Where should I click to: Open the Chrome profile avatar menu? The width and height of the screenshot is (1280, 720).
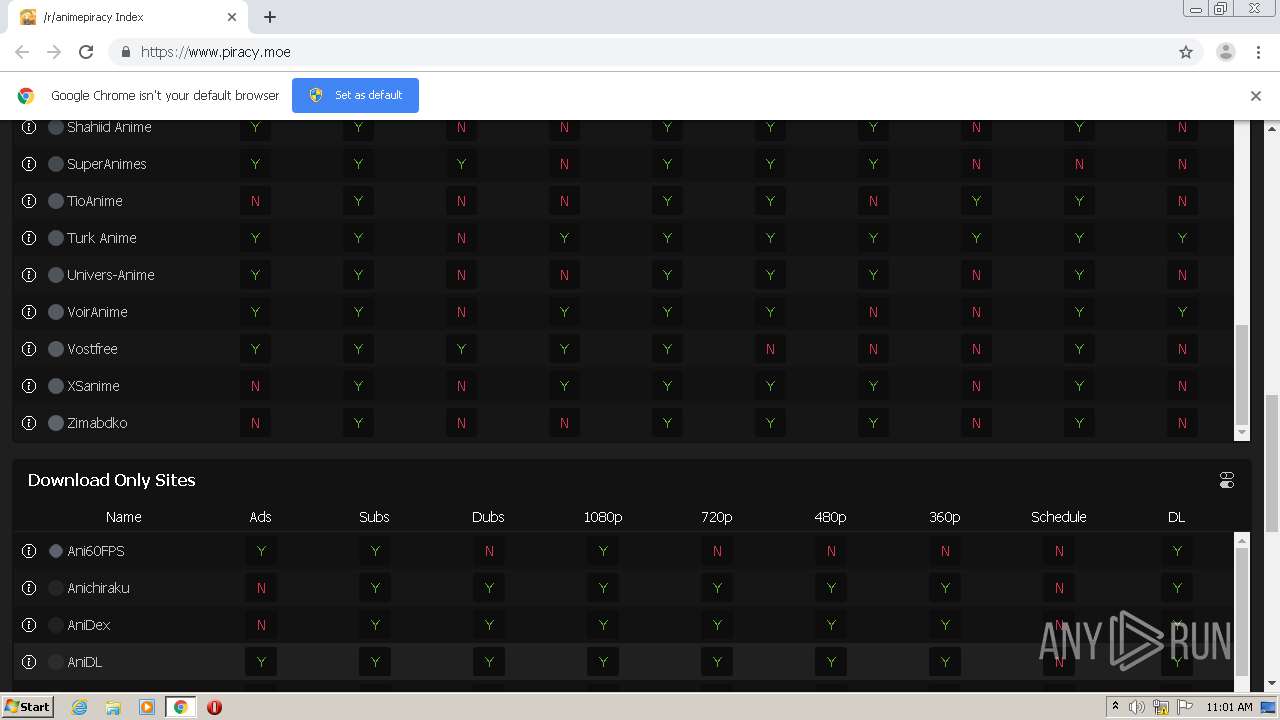pyautogui.click(x=1226, y=52)
